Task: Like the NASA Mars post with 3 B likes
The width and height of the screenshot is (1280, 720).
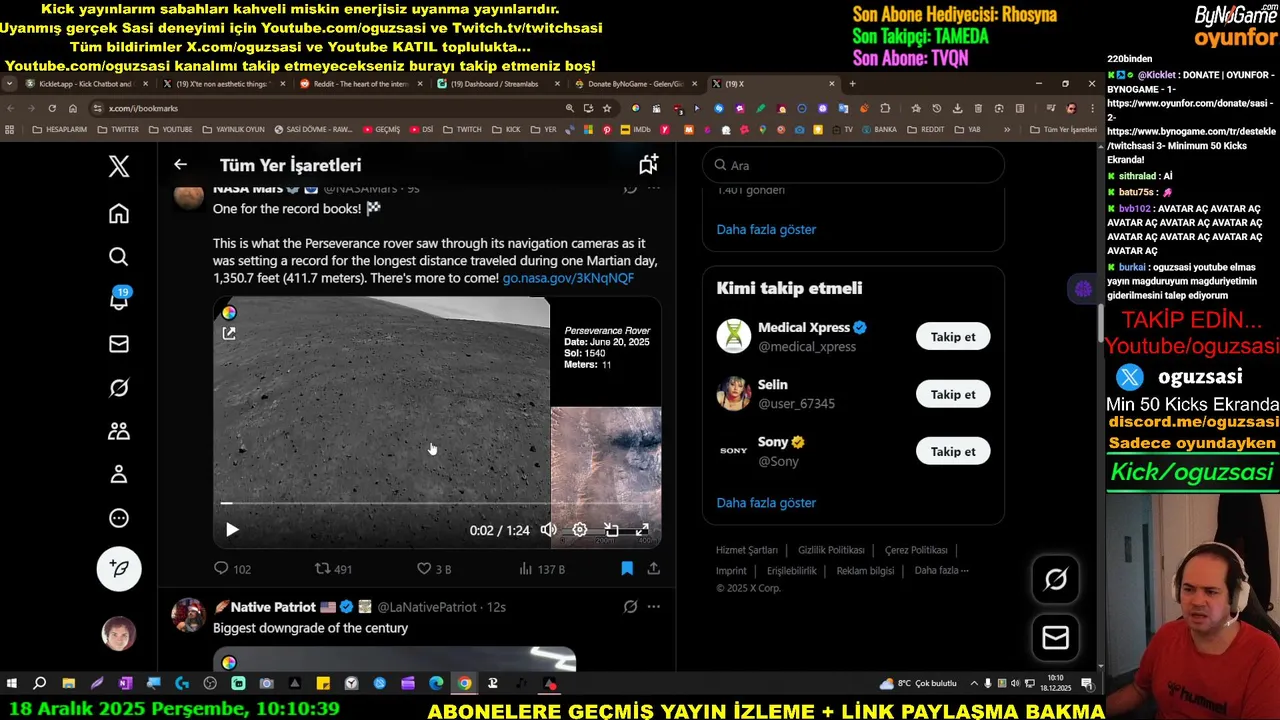Action: coord(434,568)
